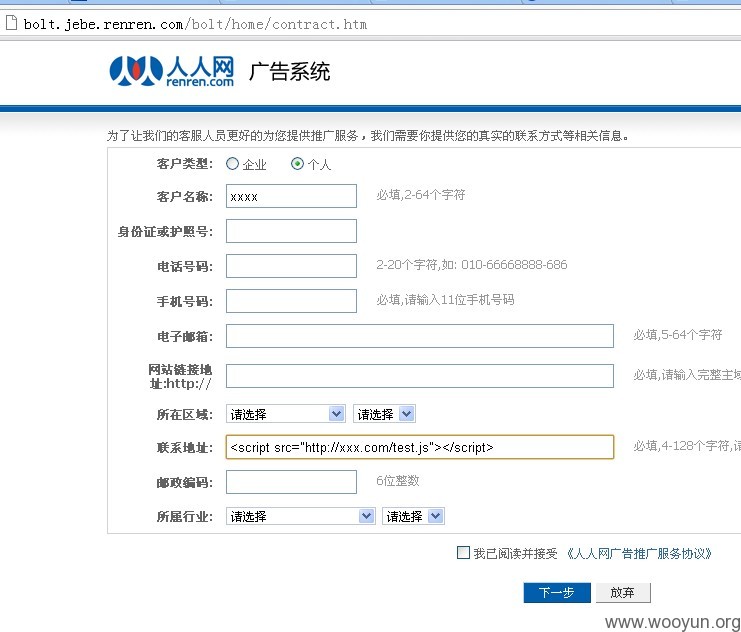The image size is (741, 632).
Task: Click the hint text 必填,请输入11位手机号码
Action: pos(445,300)
